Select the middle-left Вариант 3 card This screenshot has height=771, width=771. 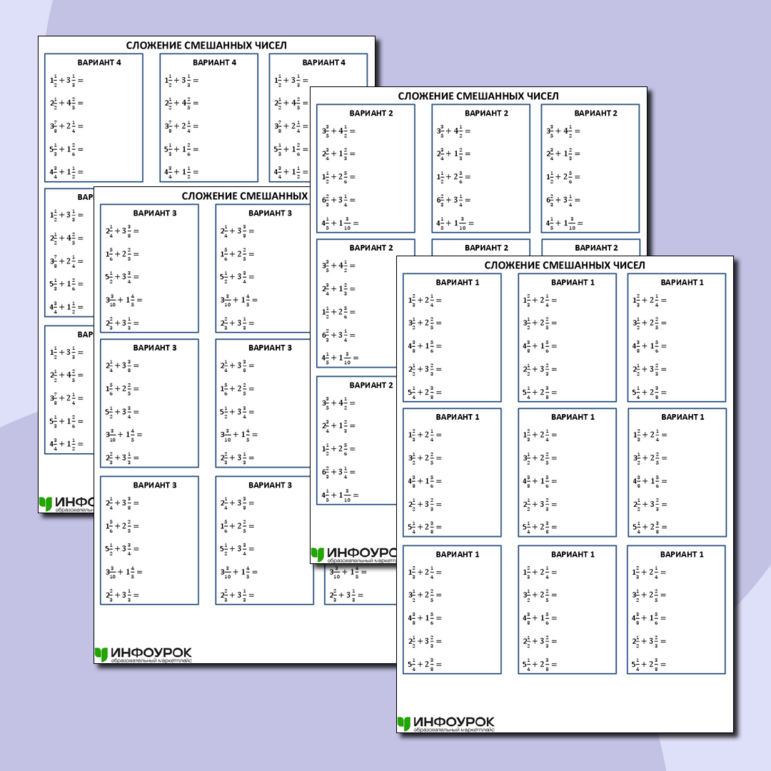150,404
